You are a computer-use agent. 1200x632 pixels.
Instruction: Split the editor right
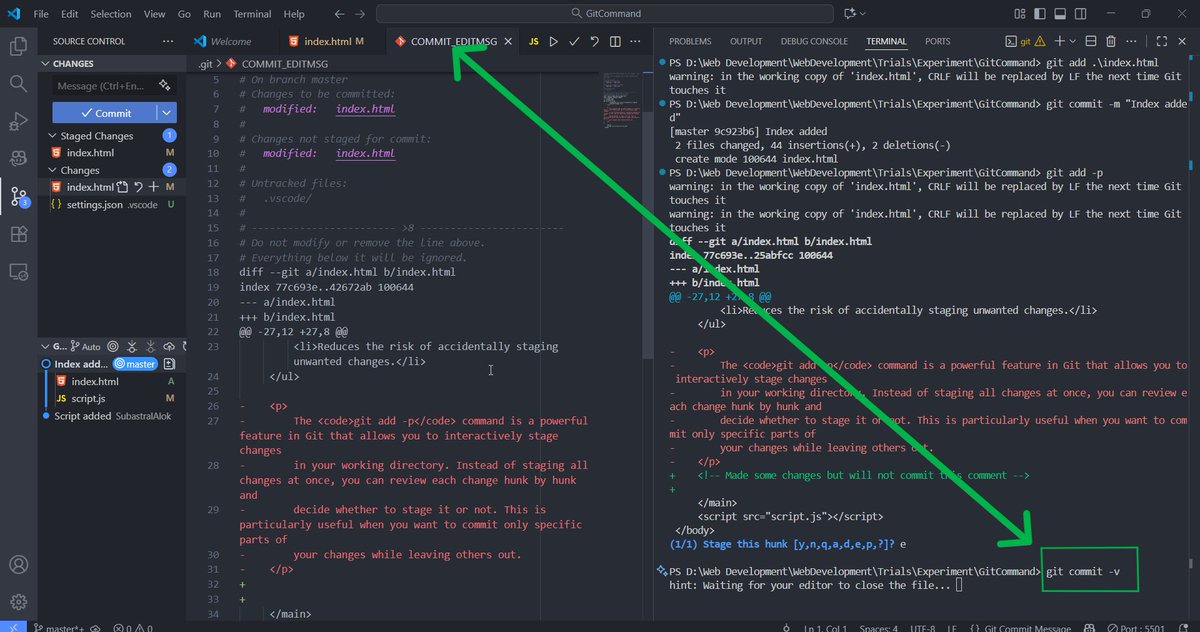tap(615, 42)
